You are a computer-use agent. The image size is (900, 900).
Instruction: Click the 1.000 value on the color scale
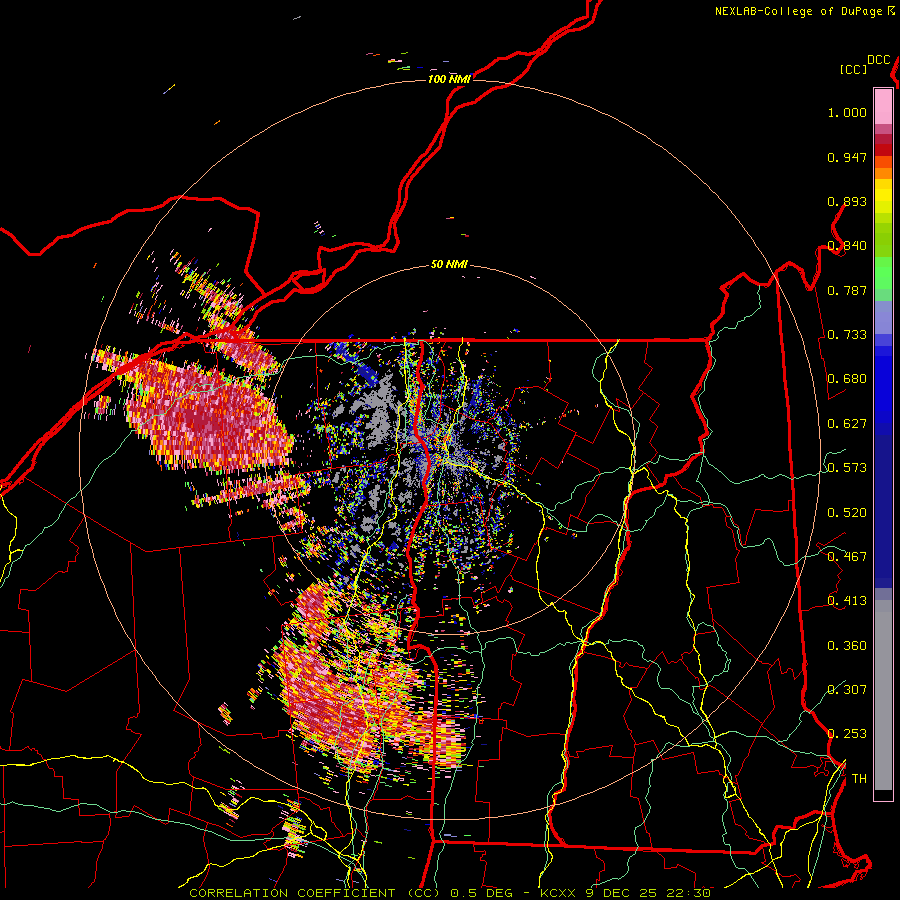[847, 112]
